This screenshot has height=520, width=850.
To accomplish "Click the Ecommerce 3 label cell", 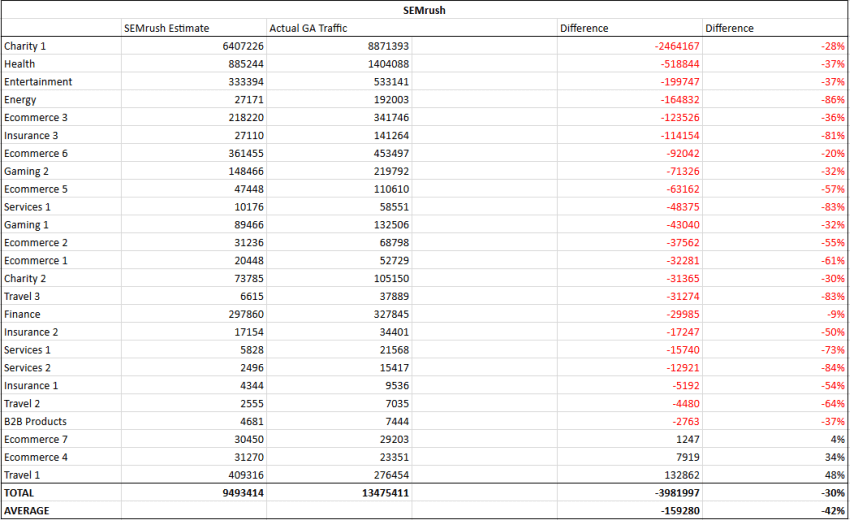I will (61, 118).
